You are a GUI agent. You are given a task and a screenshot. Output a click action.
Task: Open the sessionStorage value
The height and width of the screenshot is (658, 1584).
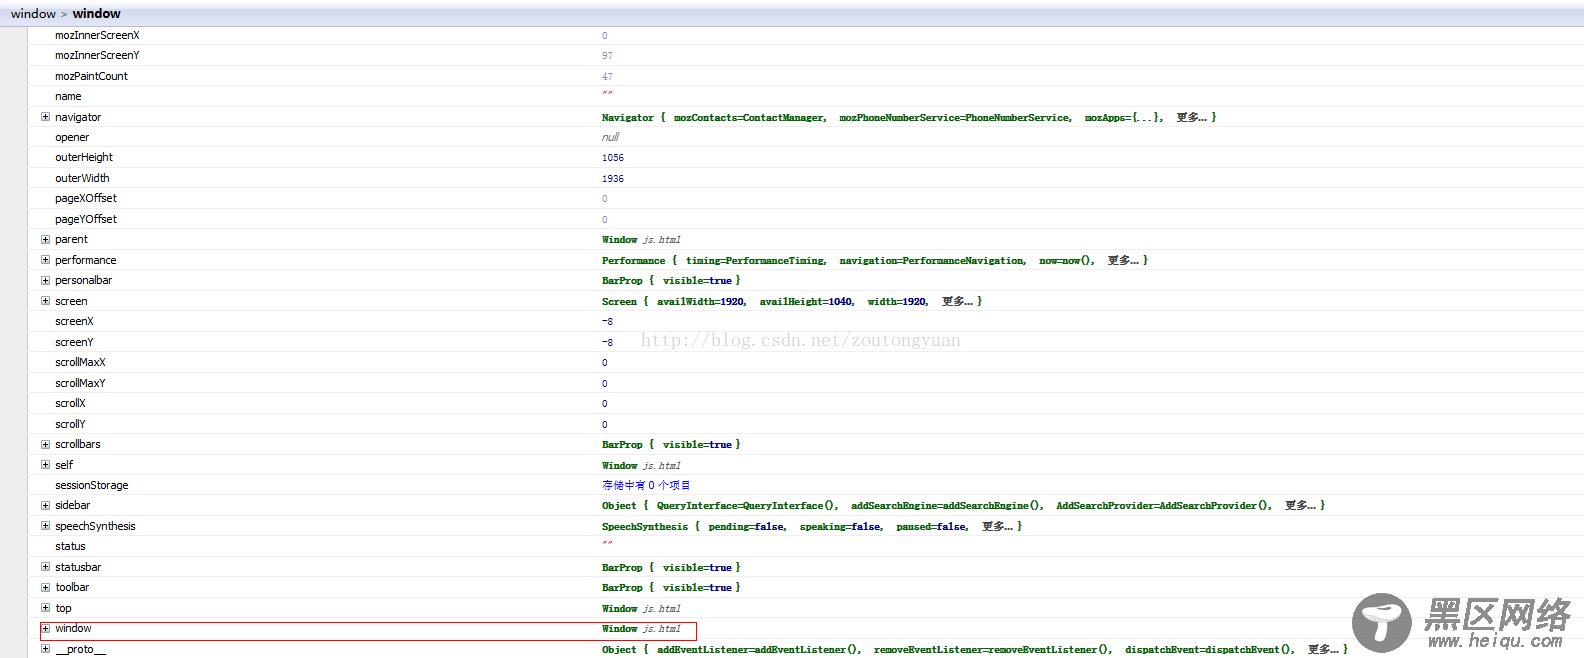646,486
